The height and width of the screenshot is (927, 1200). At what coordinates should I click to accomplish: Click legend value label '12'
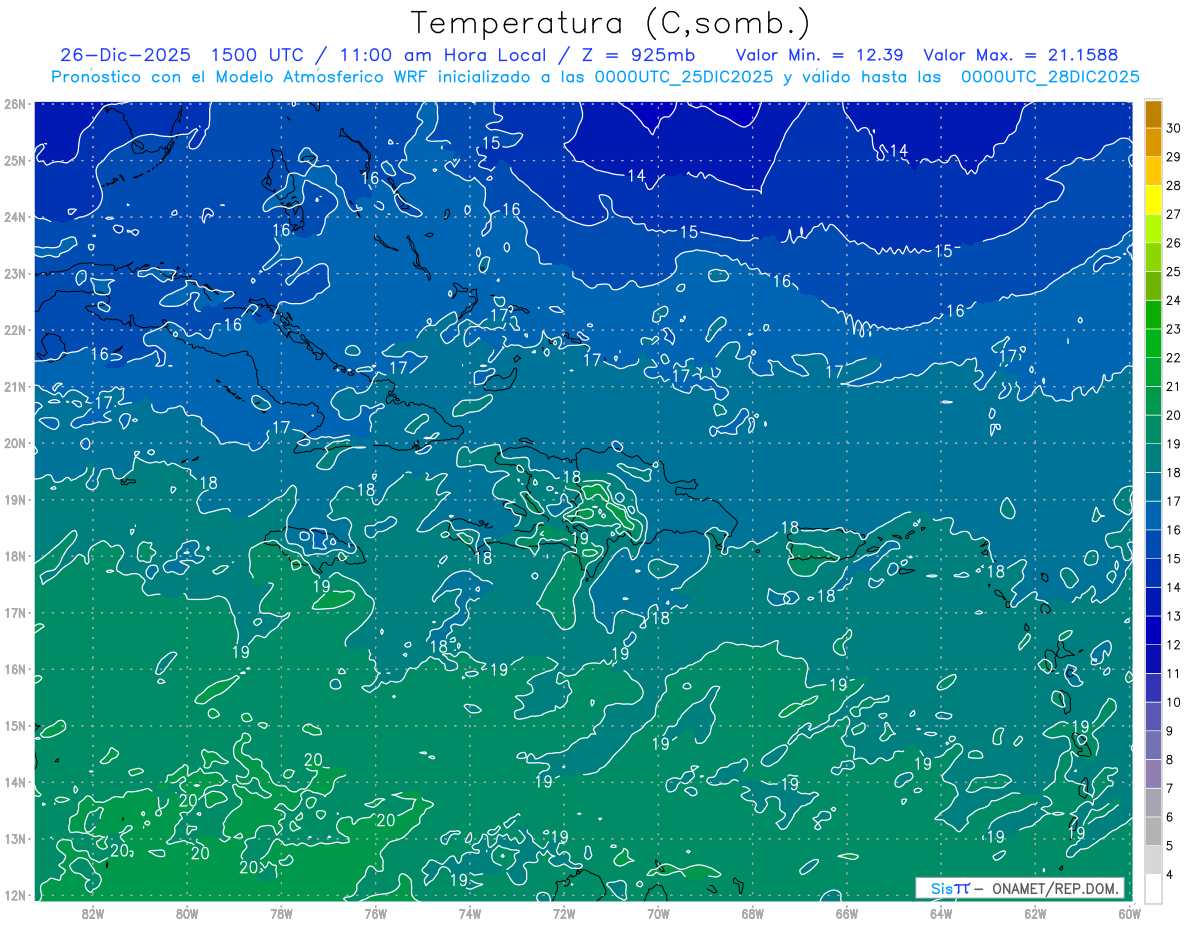pyautogui.click(x=1174, y=645)
